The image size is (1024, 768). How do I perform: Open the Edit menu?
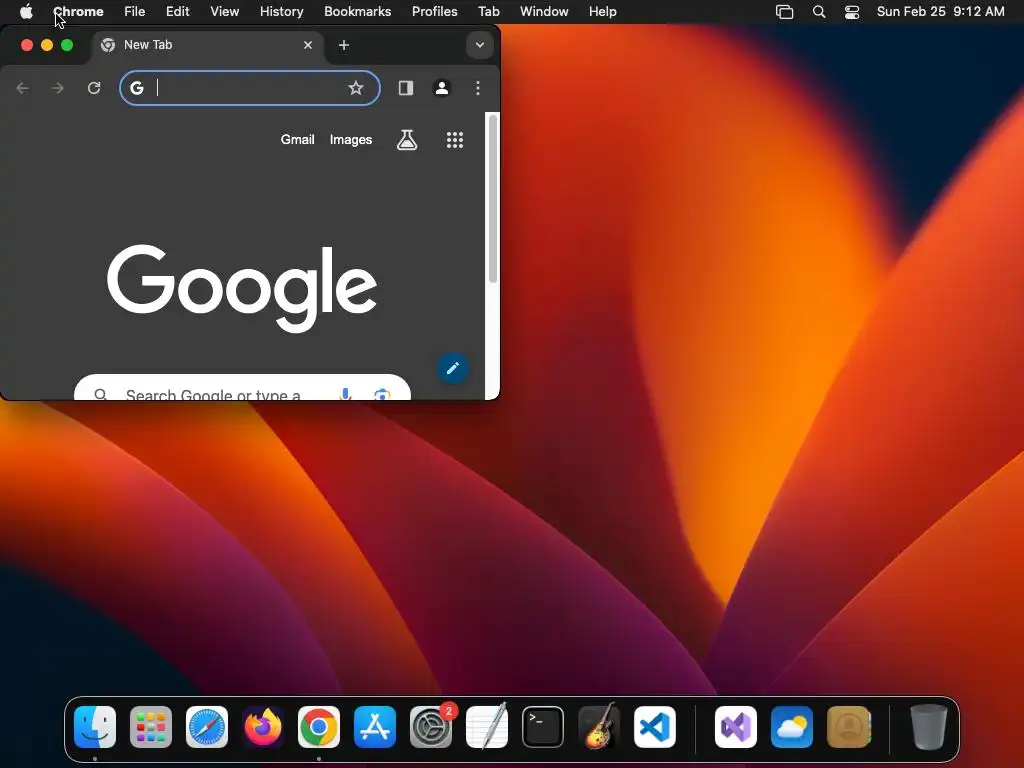[178, 12]
